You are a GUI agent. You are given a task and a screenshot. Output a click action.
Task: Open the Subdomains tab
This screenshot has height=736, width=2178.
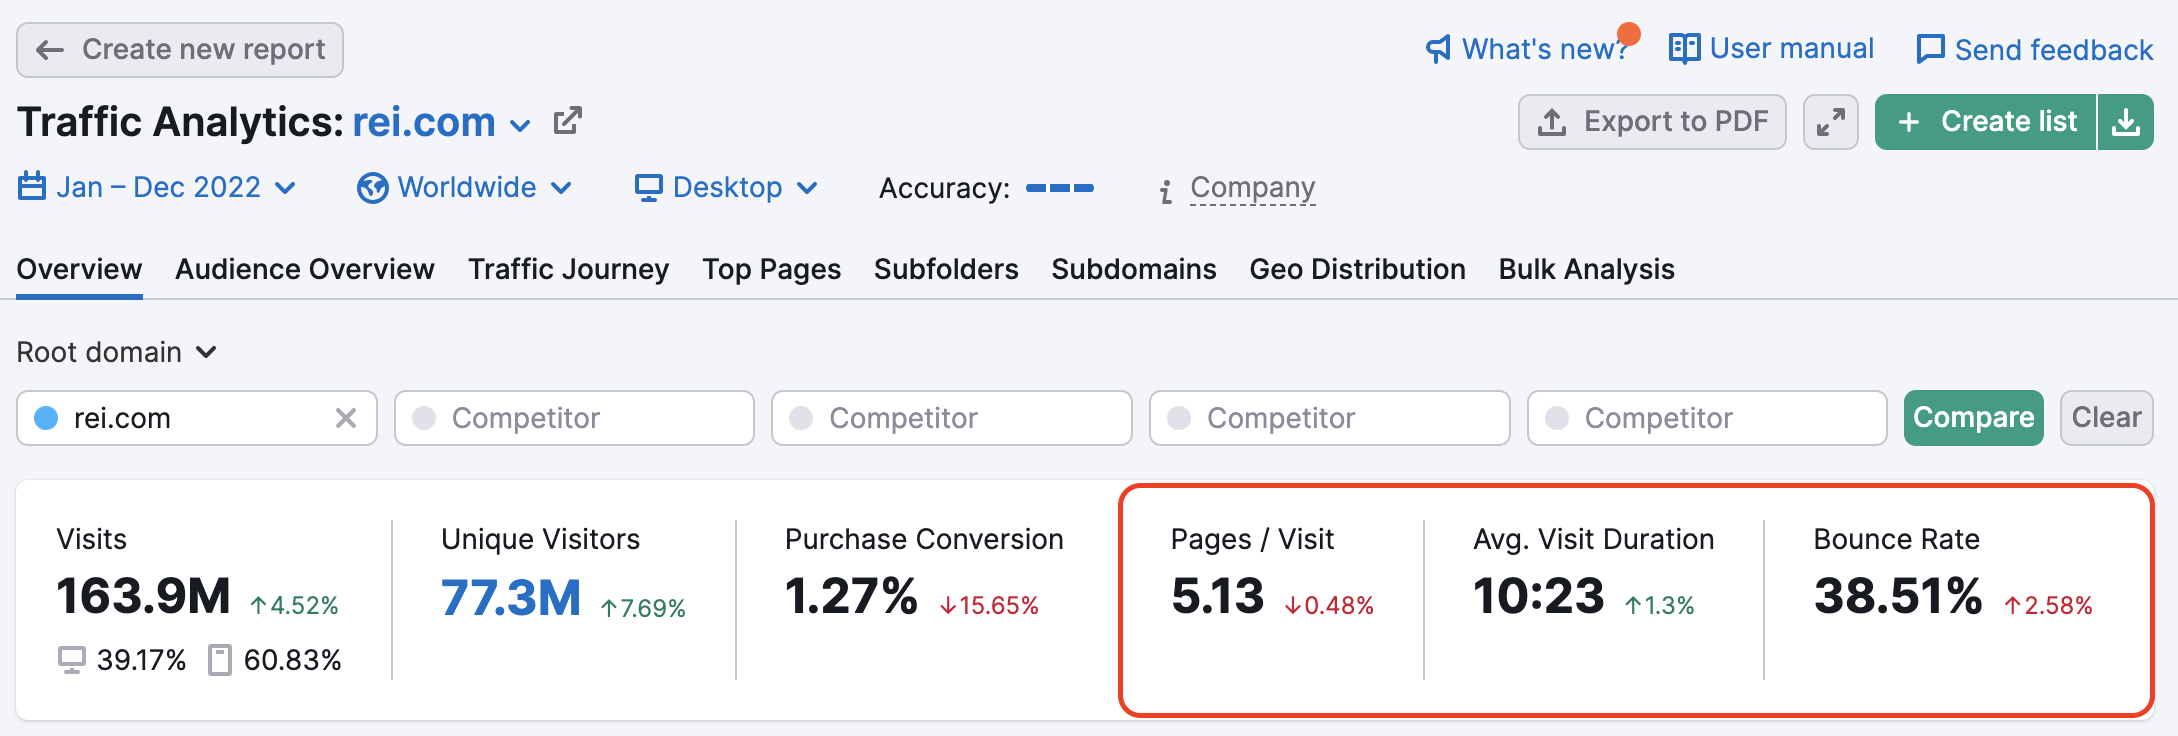(x=1134, y=269)
